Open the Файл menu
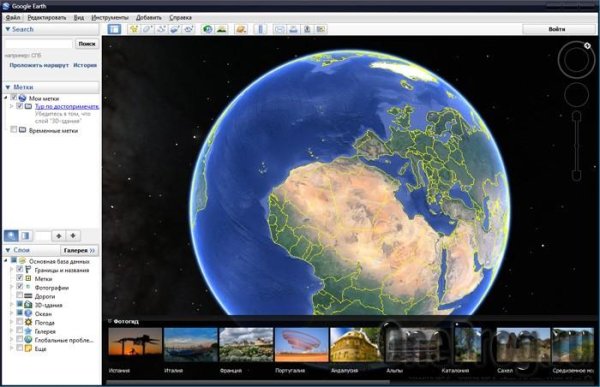The image size is (600, 387). 13,18
